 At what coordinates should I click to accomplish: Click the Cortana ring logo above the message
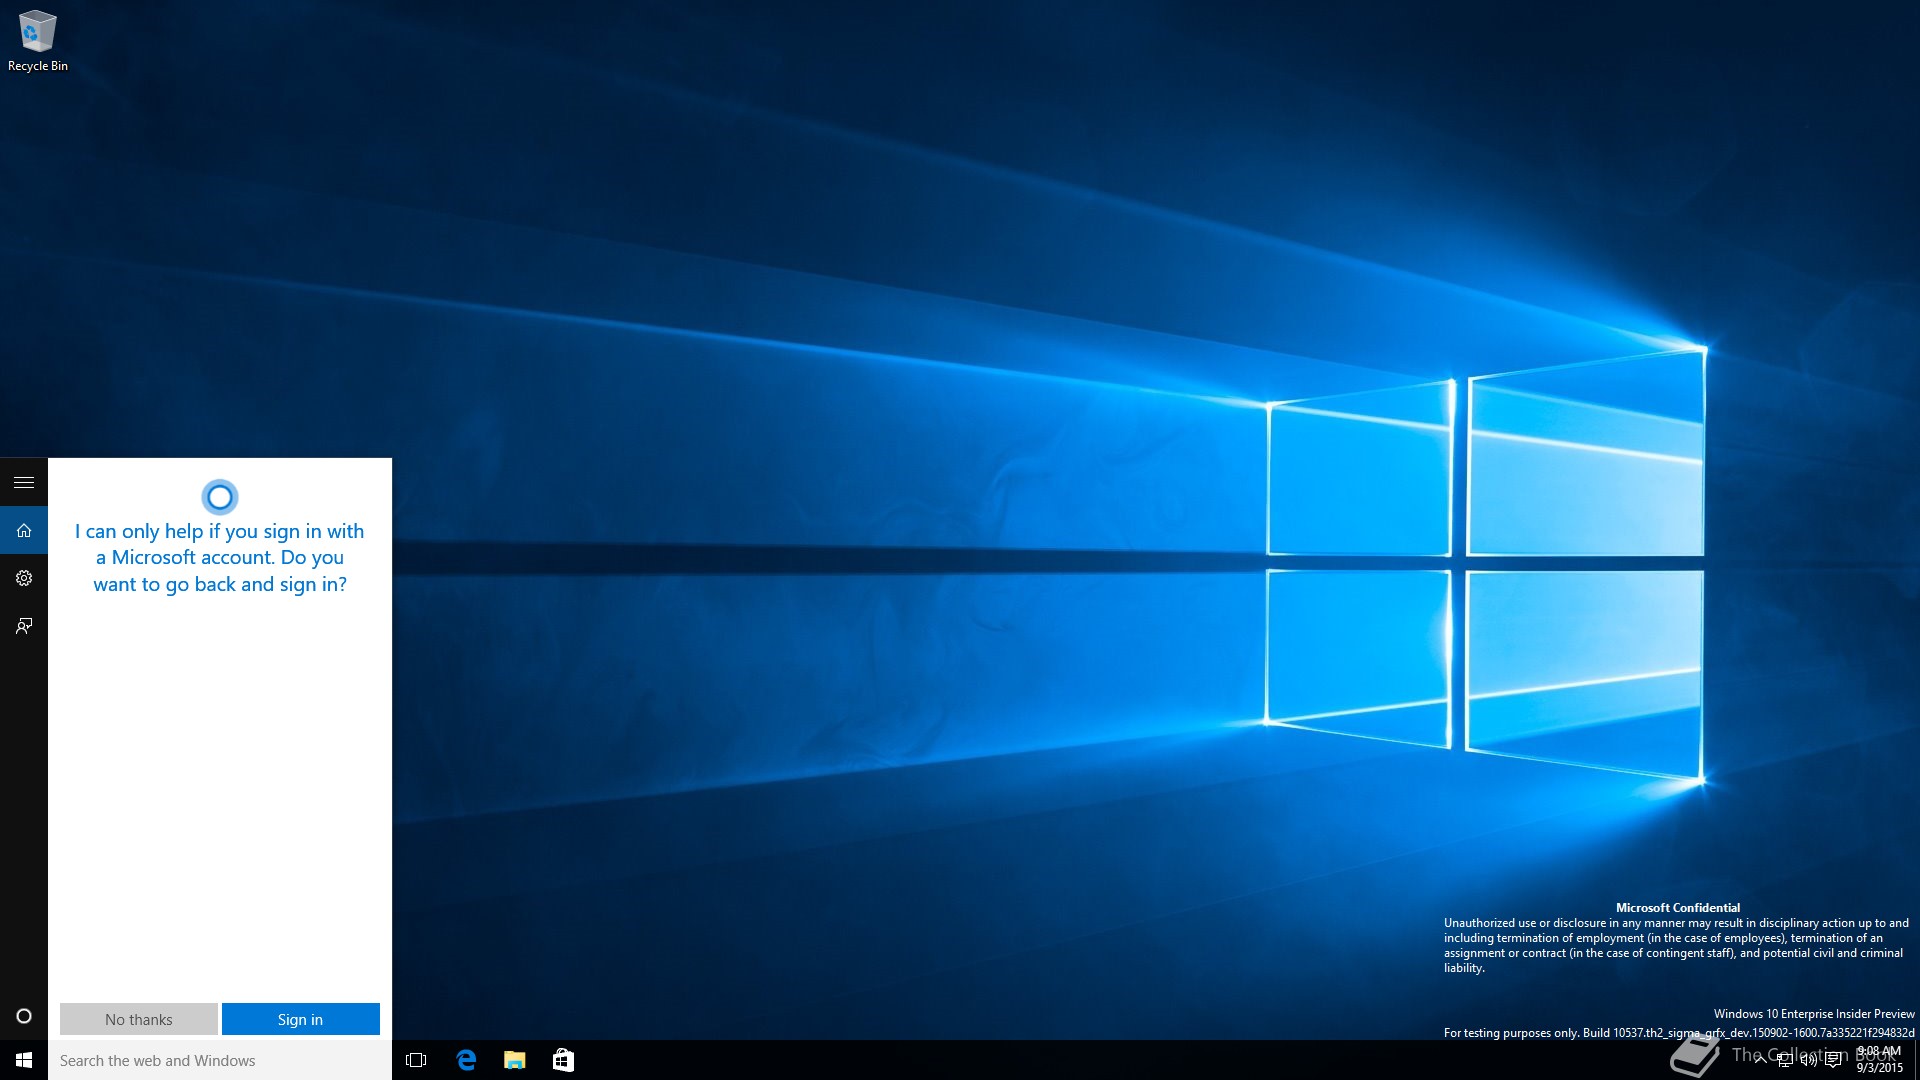219,497
